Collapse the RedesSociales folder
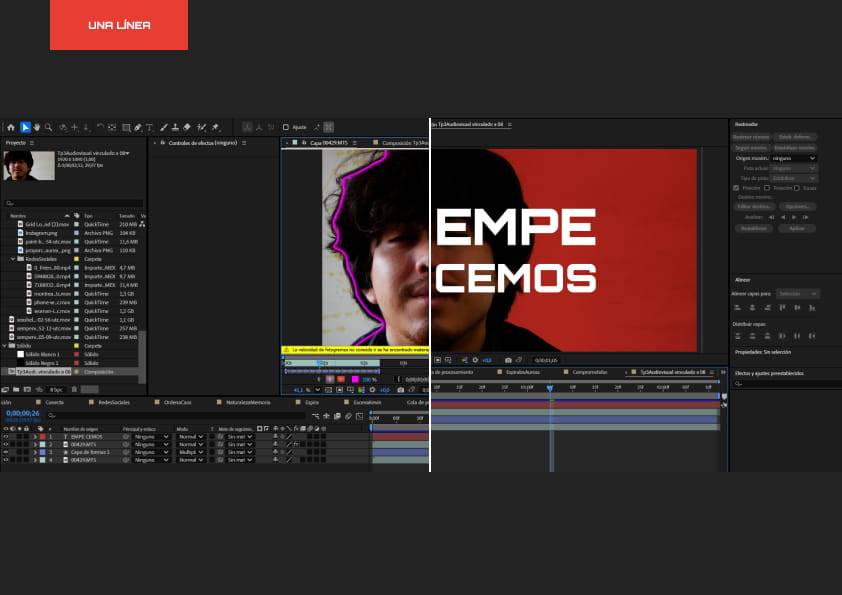The width and height of the screenshot is (842, 595). pyautogui.click(x=13, y=259)
